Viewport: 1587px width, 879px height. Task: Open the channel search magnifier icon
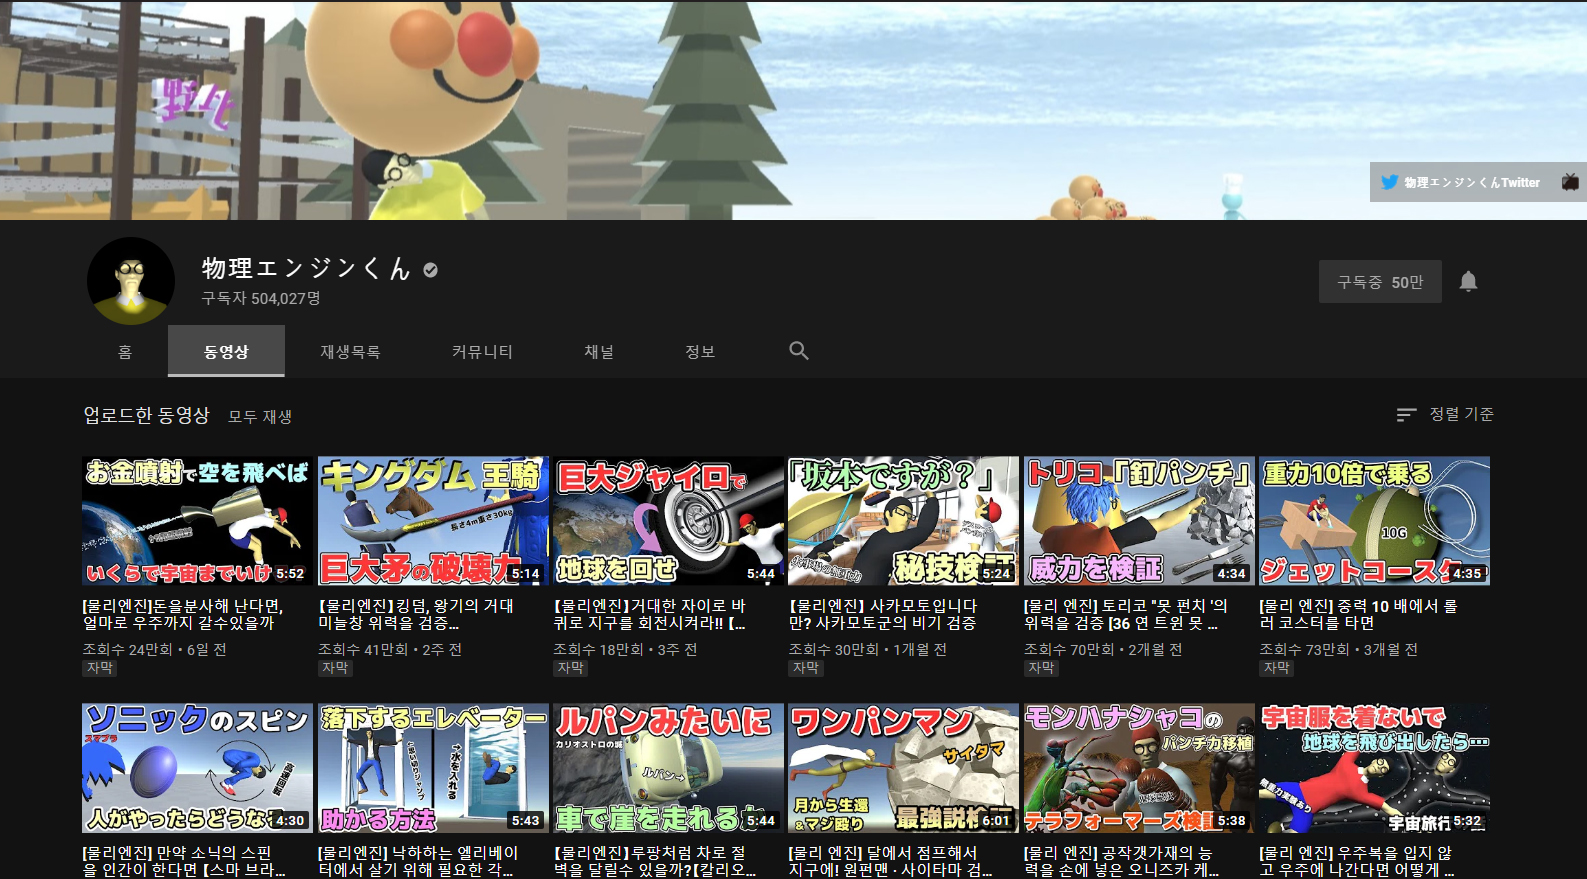798,351
